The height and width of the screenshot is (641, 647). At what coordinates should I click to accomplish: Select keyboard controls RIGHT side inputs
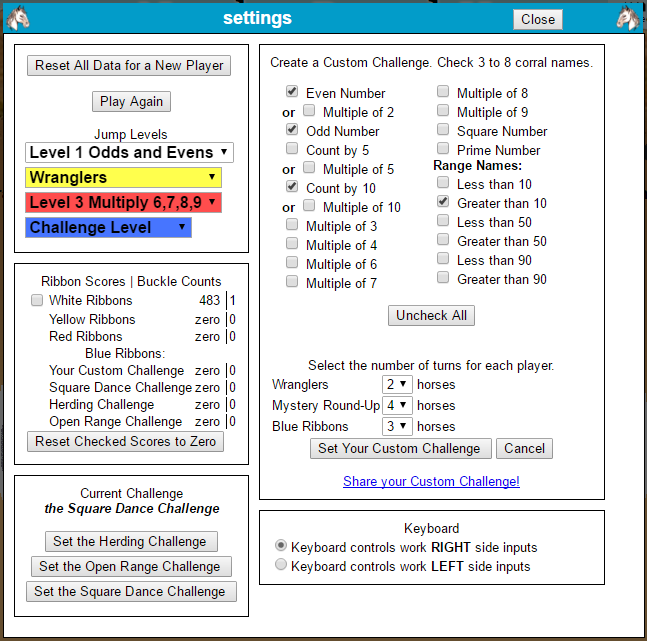pos(281,547)
